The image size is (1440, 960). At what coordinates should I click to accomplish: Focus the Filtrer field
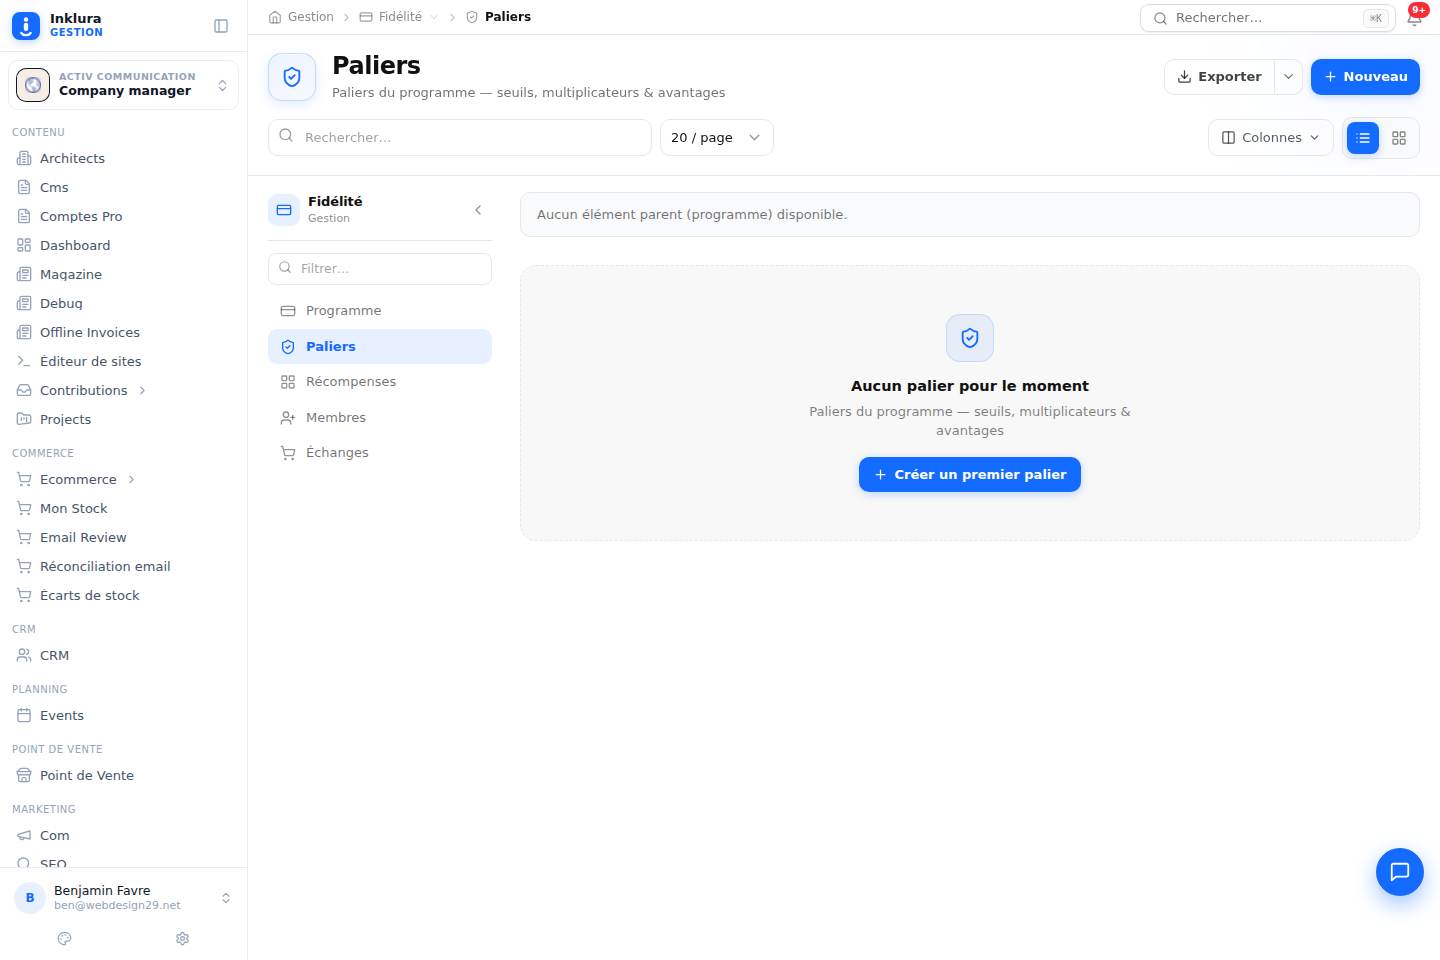379,268
